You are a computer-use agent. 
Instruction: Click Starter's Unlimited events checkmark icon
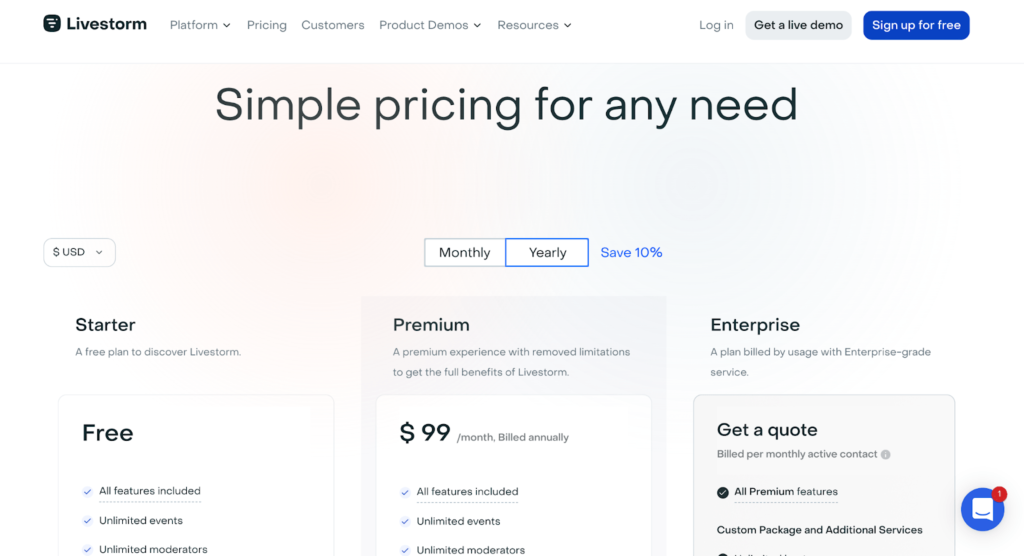click(88, 521)
